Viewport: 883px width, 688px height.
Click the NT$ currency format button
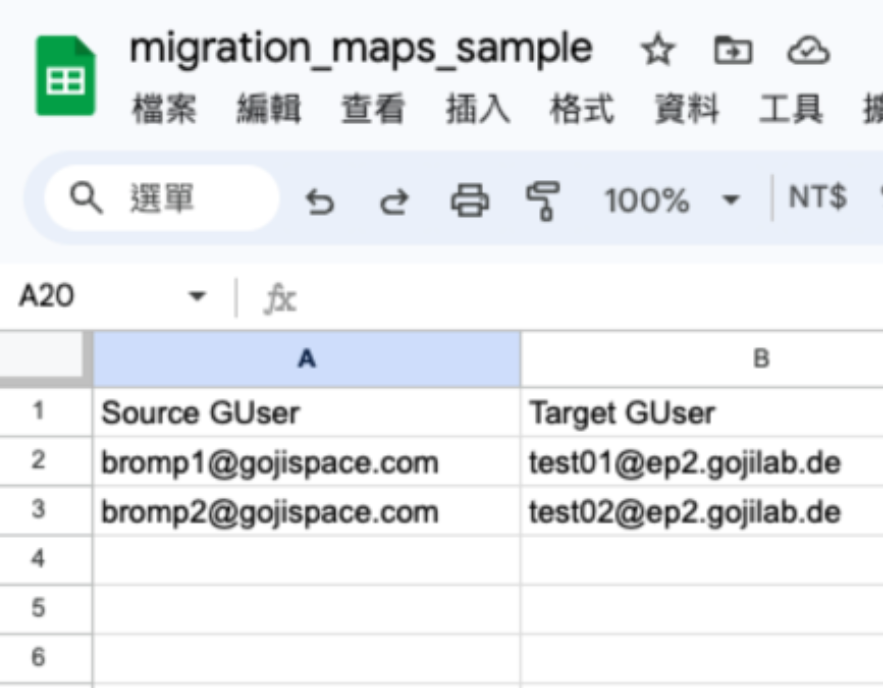(817, 198)
